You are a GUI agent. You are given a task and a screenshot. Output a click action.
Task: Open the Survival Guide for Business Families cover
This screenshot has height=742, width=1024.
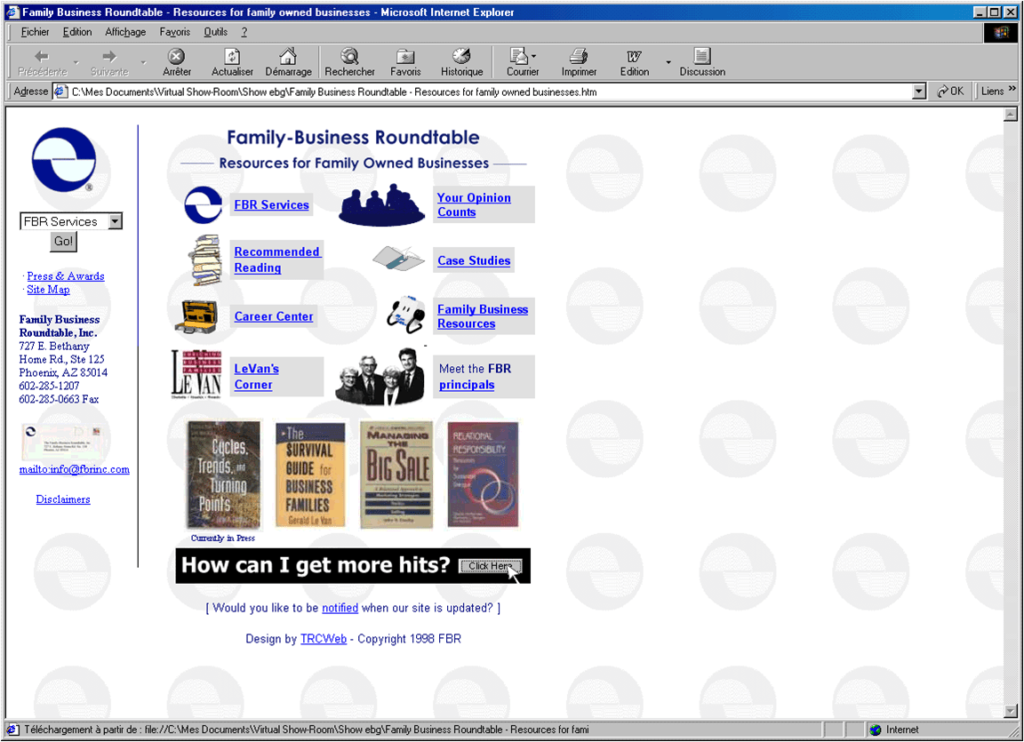310,475
